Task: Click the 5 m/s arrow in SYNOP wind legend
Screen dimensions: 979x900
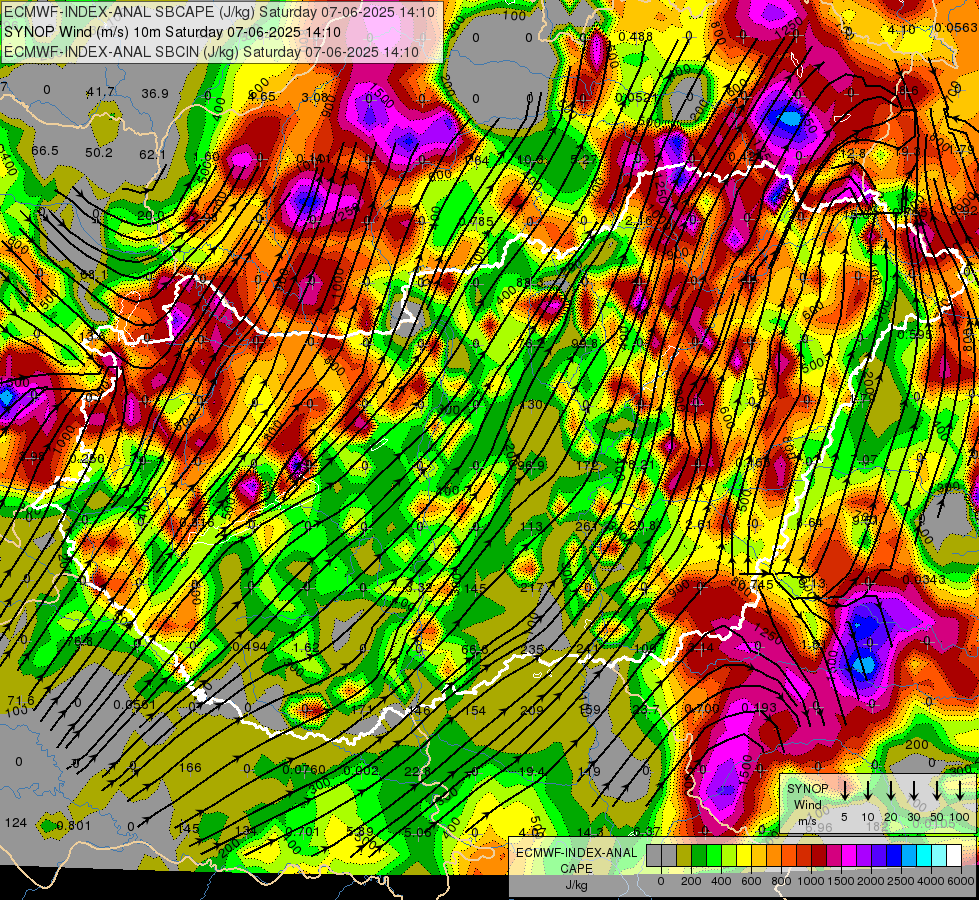Action: click(844, 791)
